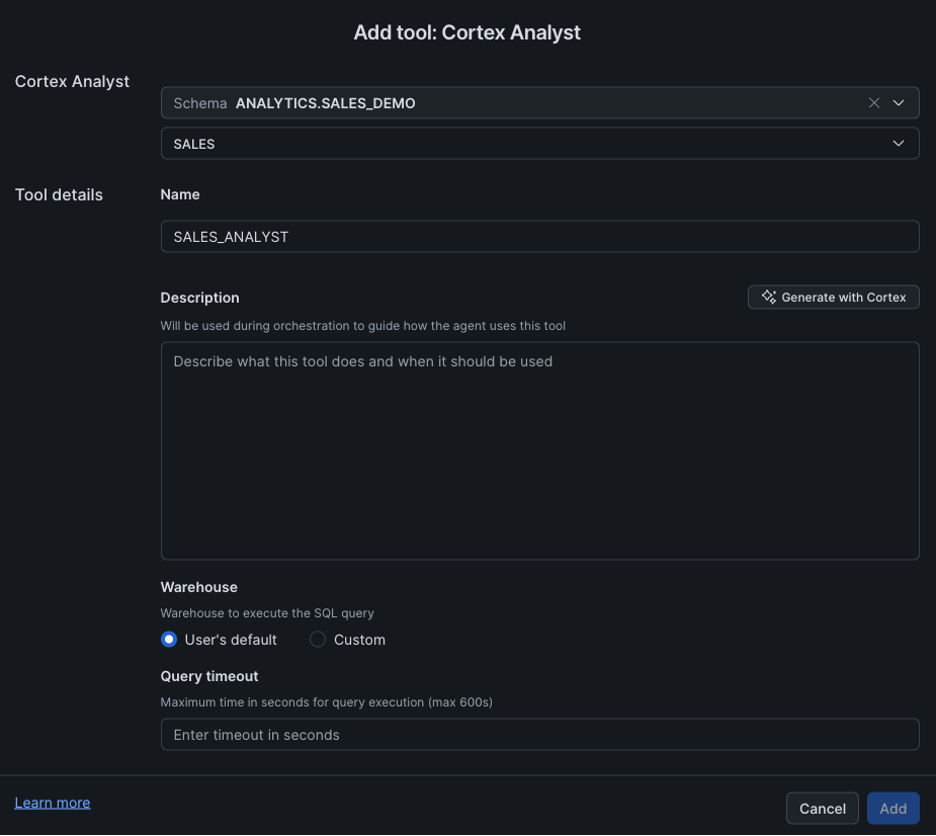Click the Query timeout heading
Viewport: 936px width, 836px height.
pyautogui.click(x=210, y=676)
